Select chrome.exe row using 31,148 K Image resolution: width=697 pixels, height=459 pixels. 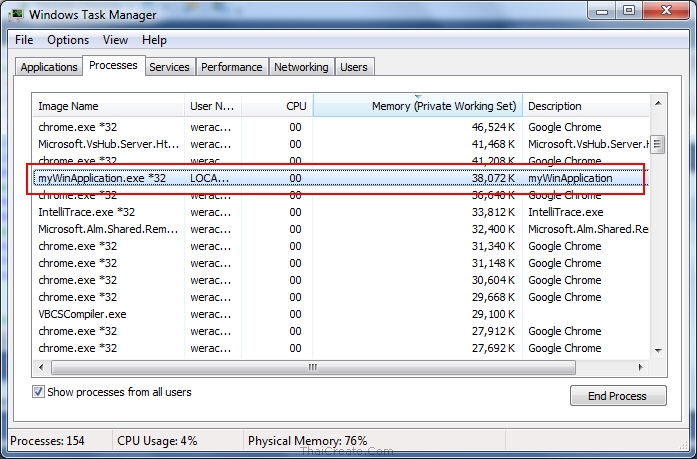(341, 263)
